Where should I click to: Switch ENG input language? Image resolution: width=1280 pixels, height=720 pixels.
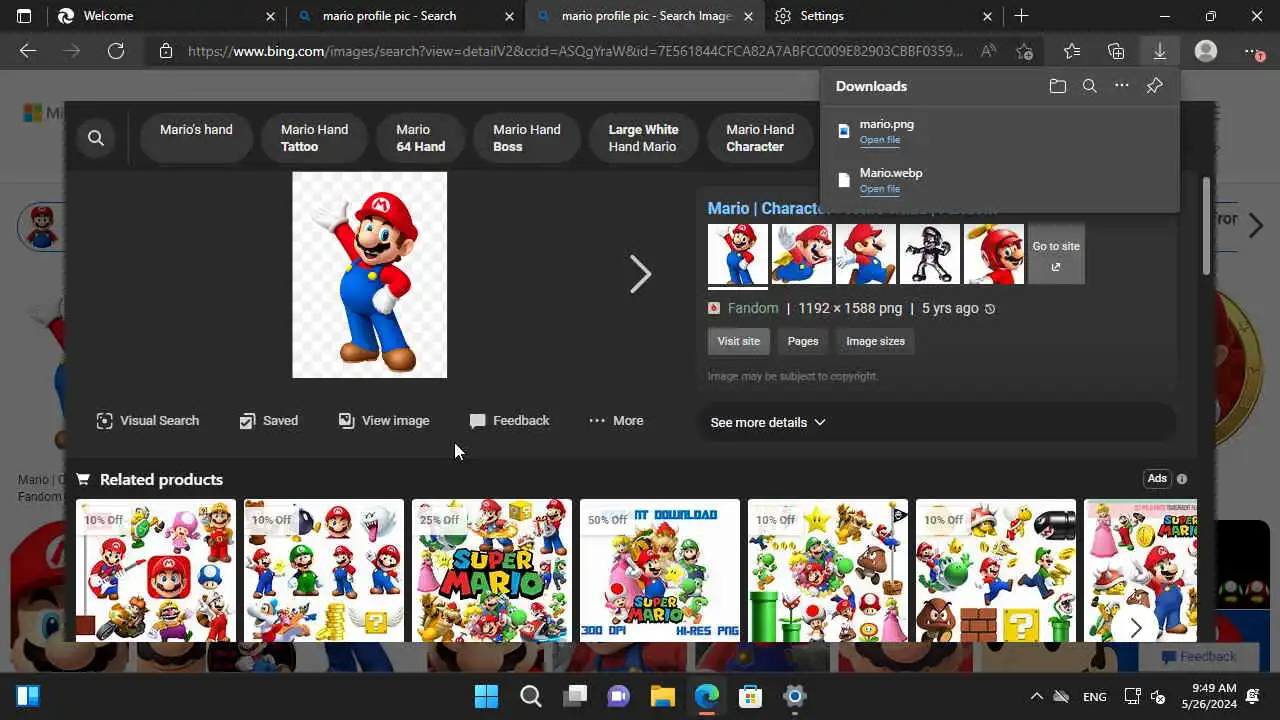pyautogui.click(x=1094, y=696)
